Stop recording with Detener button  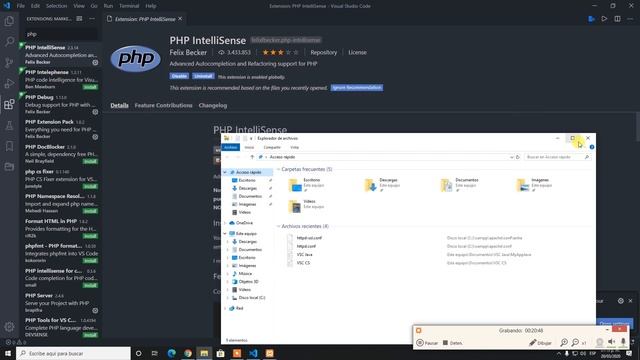[x=452, y=343]
